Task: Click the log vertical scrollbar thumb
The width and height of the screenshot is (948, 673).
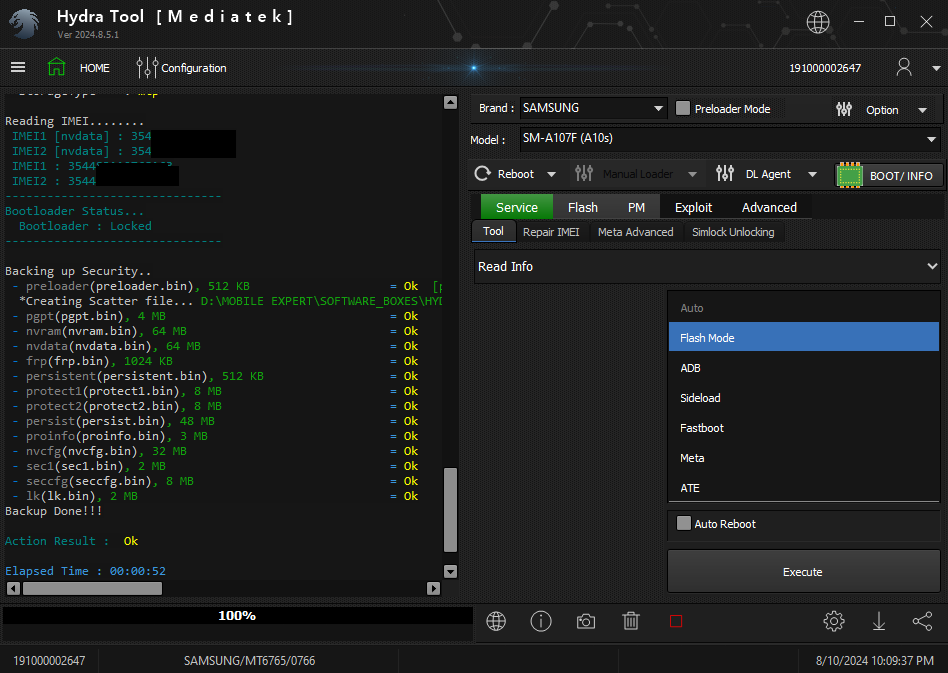Action: [450, 510]
